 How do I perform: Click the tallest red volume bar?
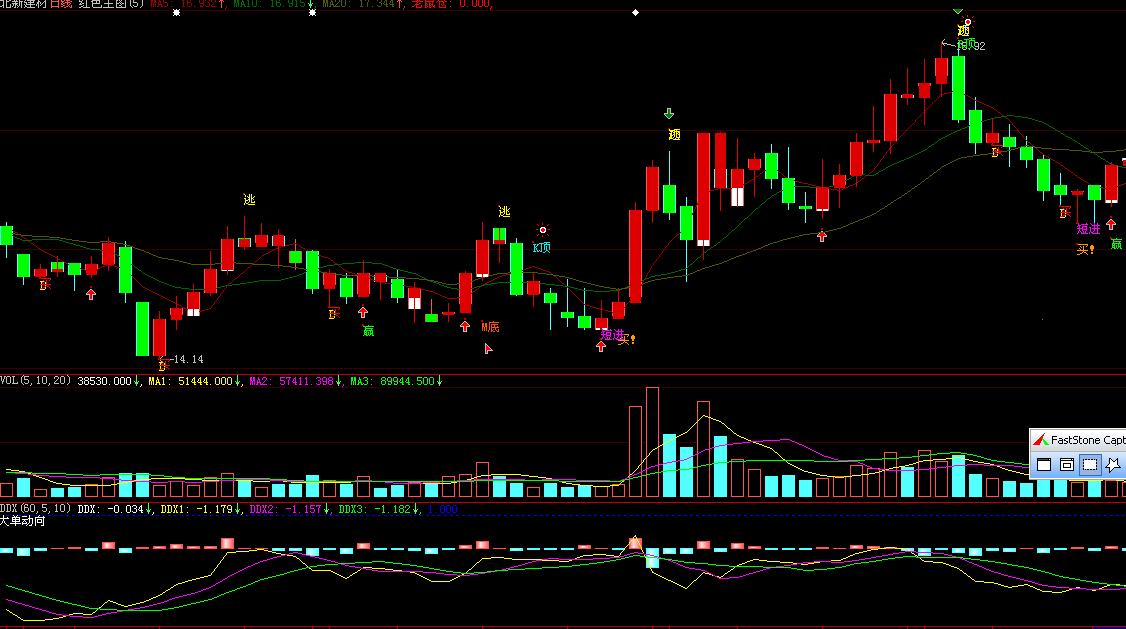(x=652, y=442)
